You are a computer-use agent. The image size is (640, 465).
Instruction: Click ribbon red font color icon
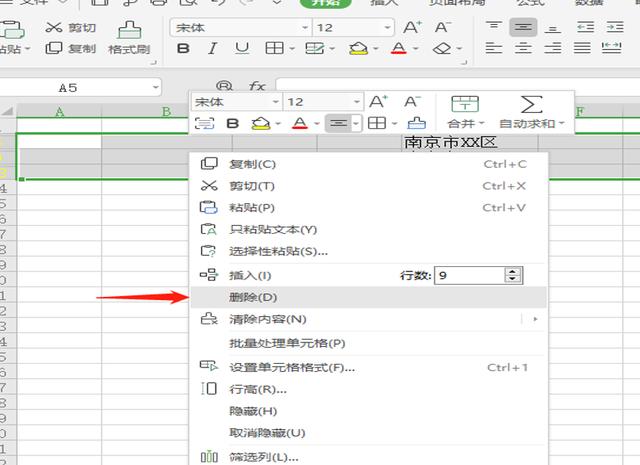click(x=398, y=49)
